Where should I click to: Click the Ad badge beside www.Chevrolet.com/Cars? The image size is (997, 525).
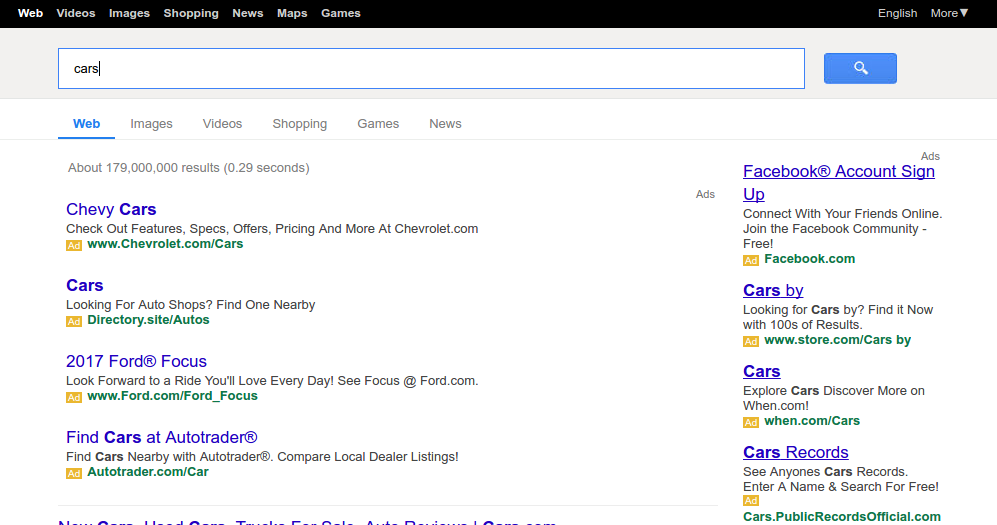point(73,245)
